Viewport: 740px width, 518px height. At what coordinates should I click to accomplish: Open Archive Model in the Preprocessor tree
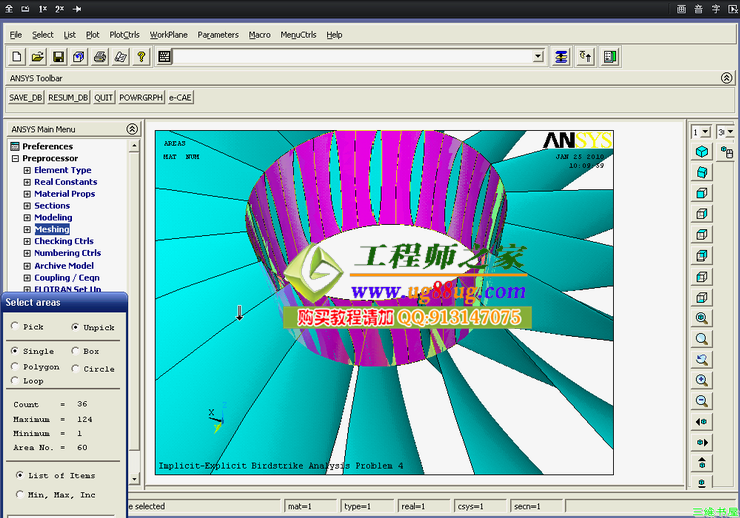[64, 266]
